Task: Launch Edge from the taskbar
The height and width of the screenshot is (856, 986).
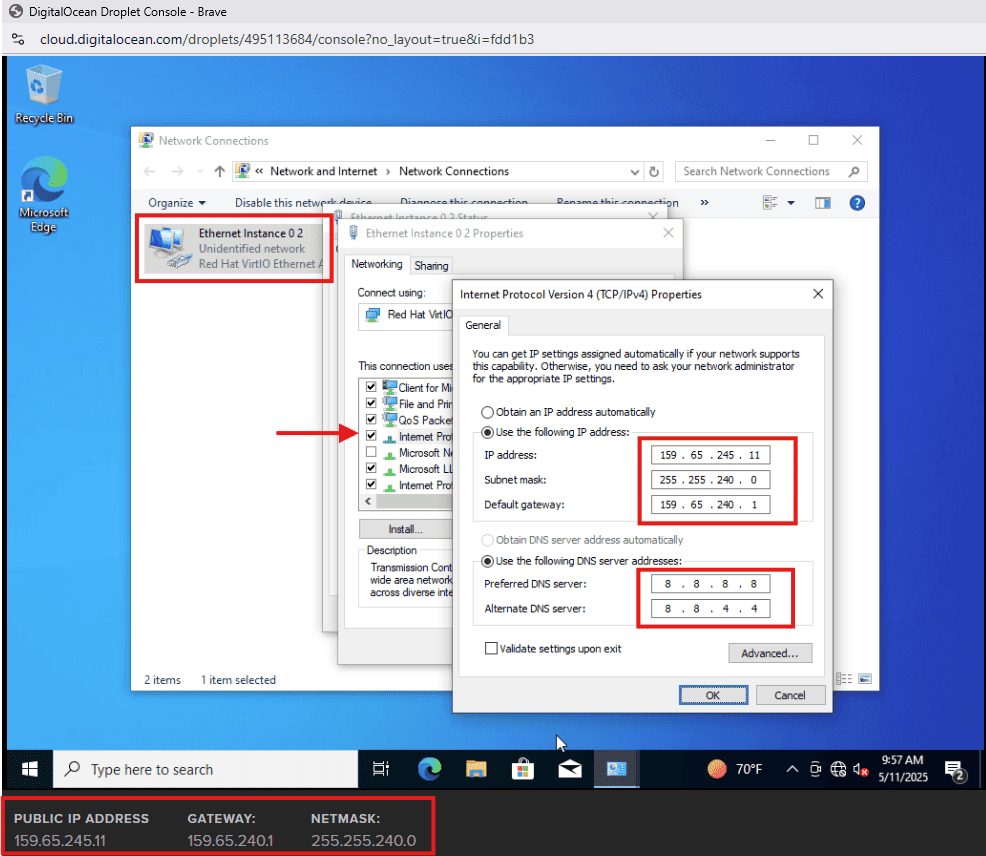Action: [429, 769]
